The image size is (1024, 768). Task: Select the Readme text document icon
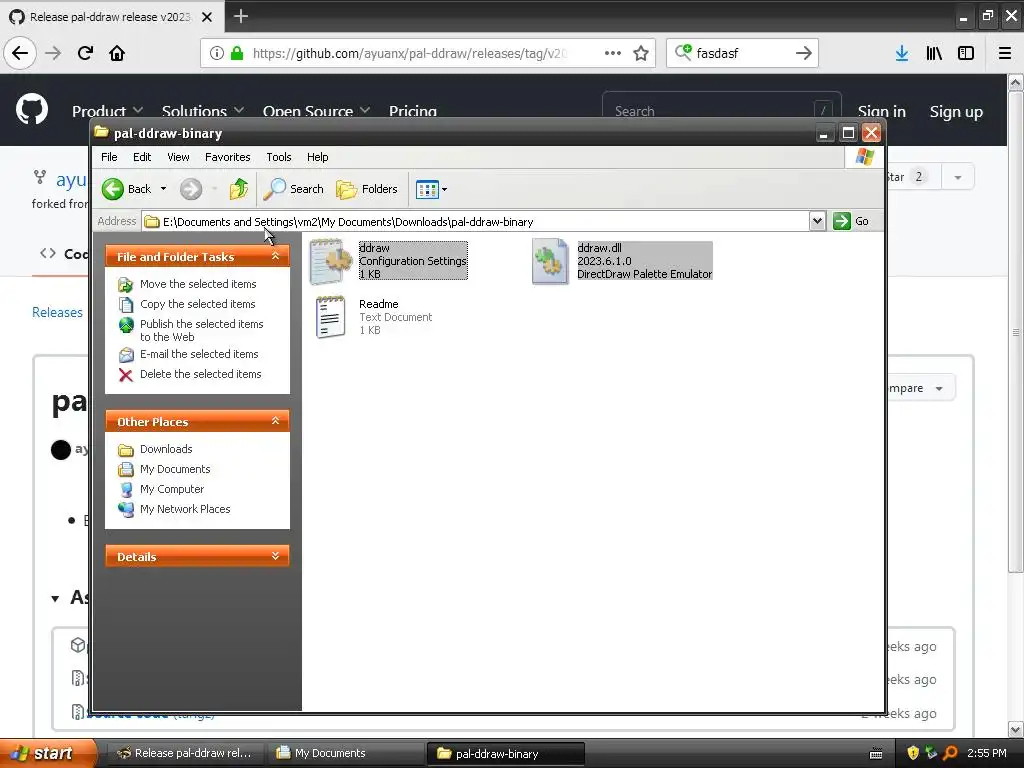(330, 317)
